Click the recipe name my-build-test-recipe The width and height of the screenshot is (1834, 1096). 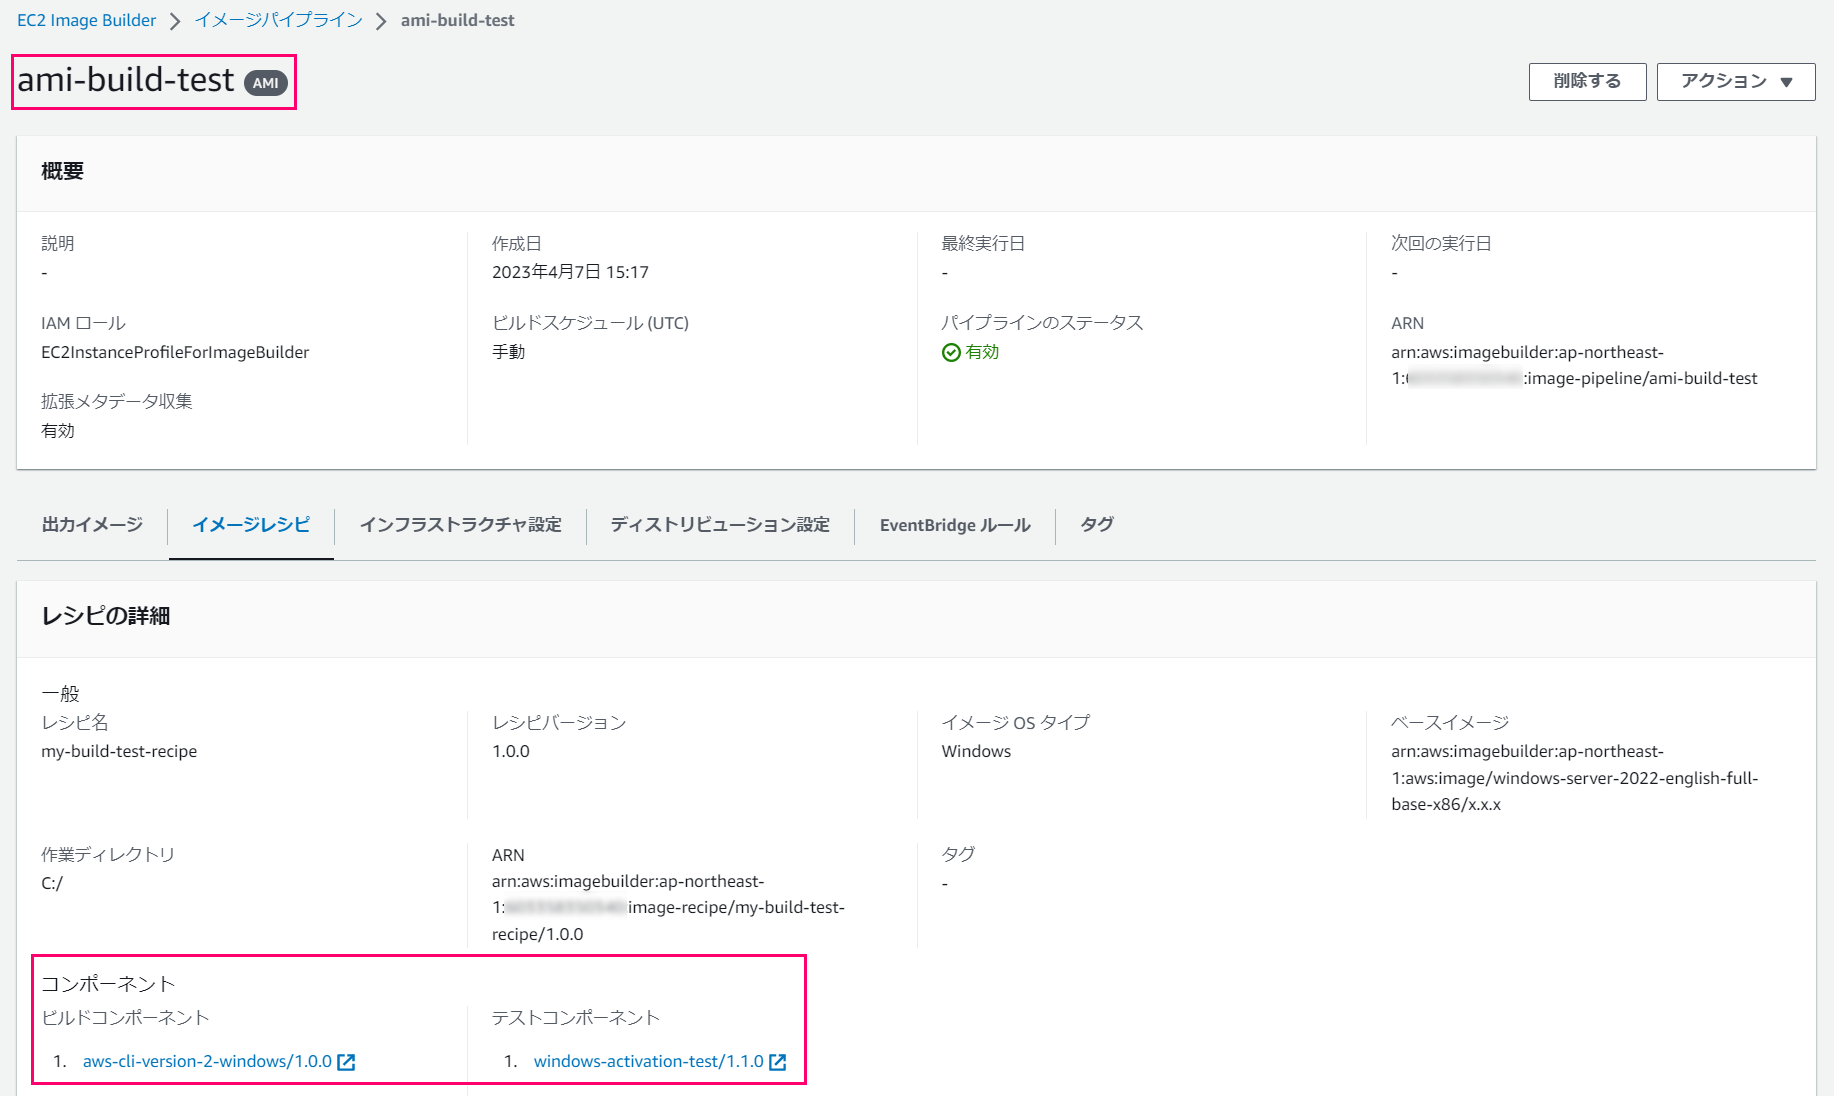[x=119, y=751]
